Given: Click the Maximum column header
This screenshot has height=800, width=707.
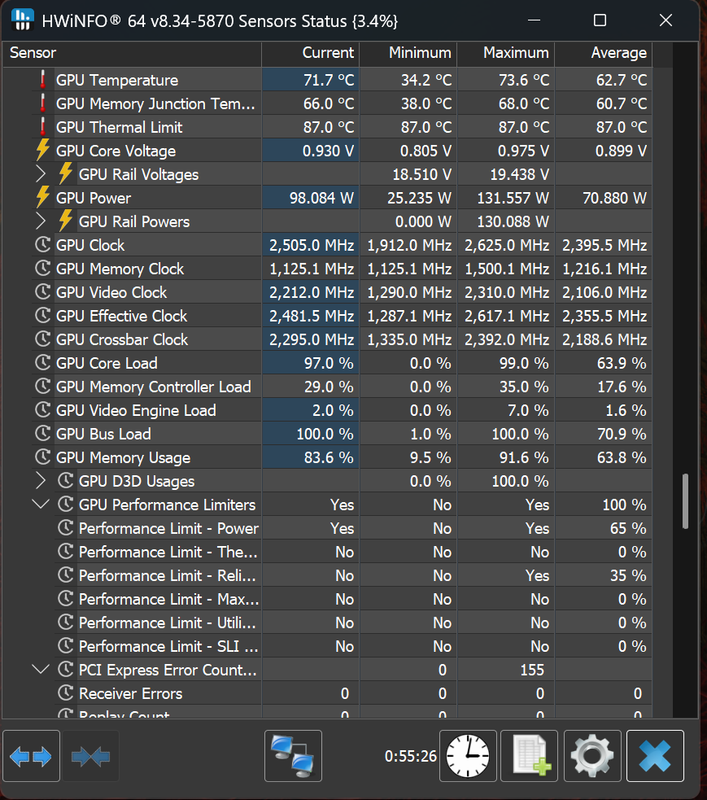Looking at the screenshot, I should pyautogui.click(x=506, y=53).
